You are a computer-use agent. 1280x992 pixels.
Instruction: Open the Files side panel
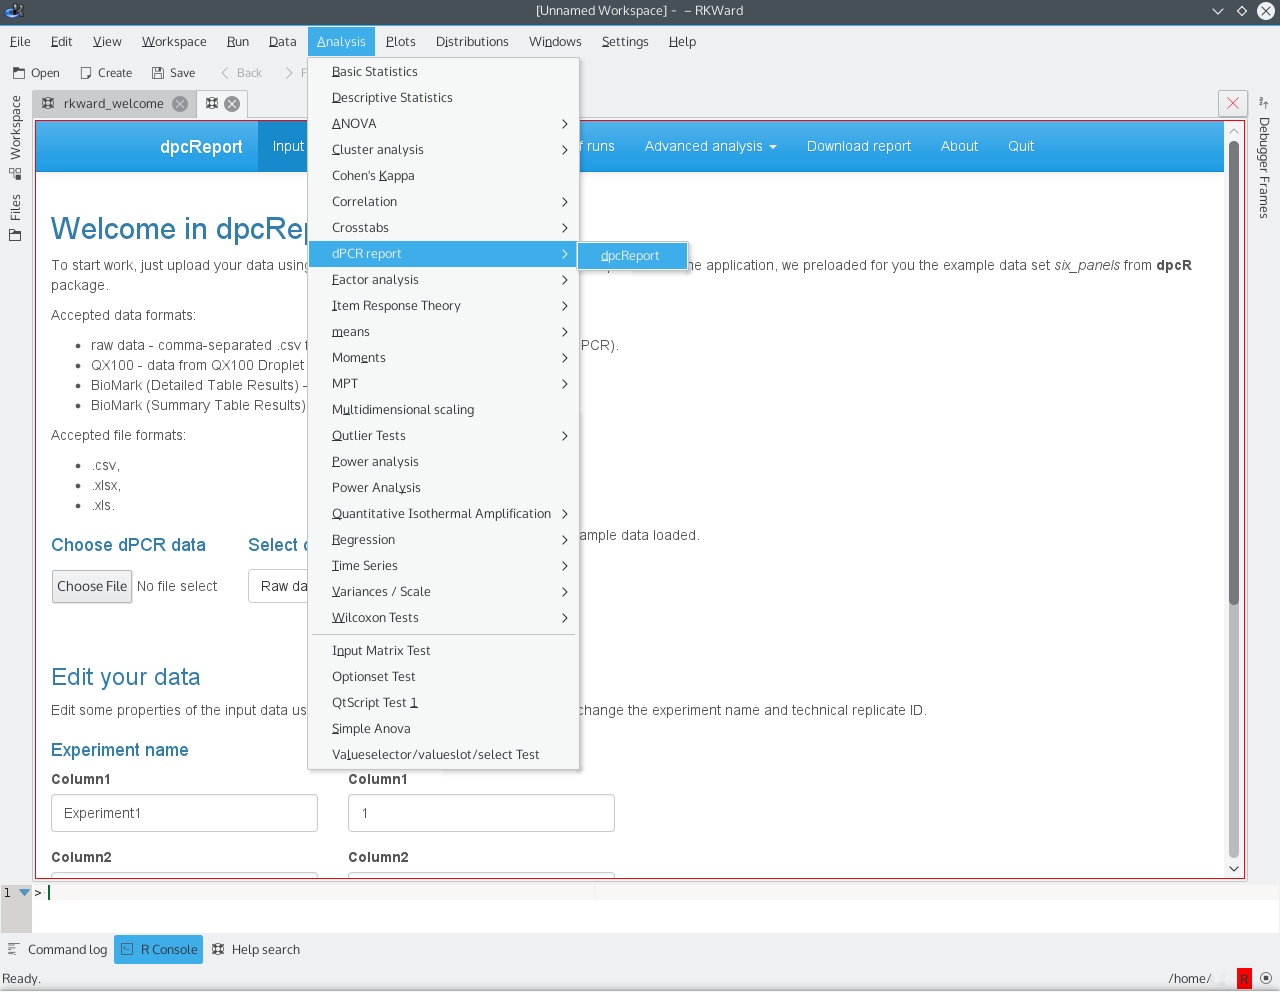pos(15,217)
